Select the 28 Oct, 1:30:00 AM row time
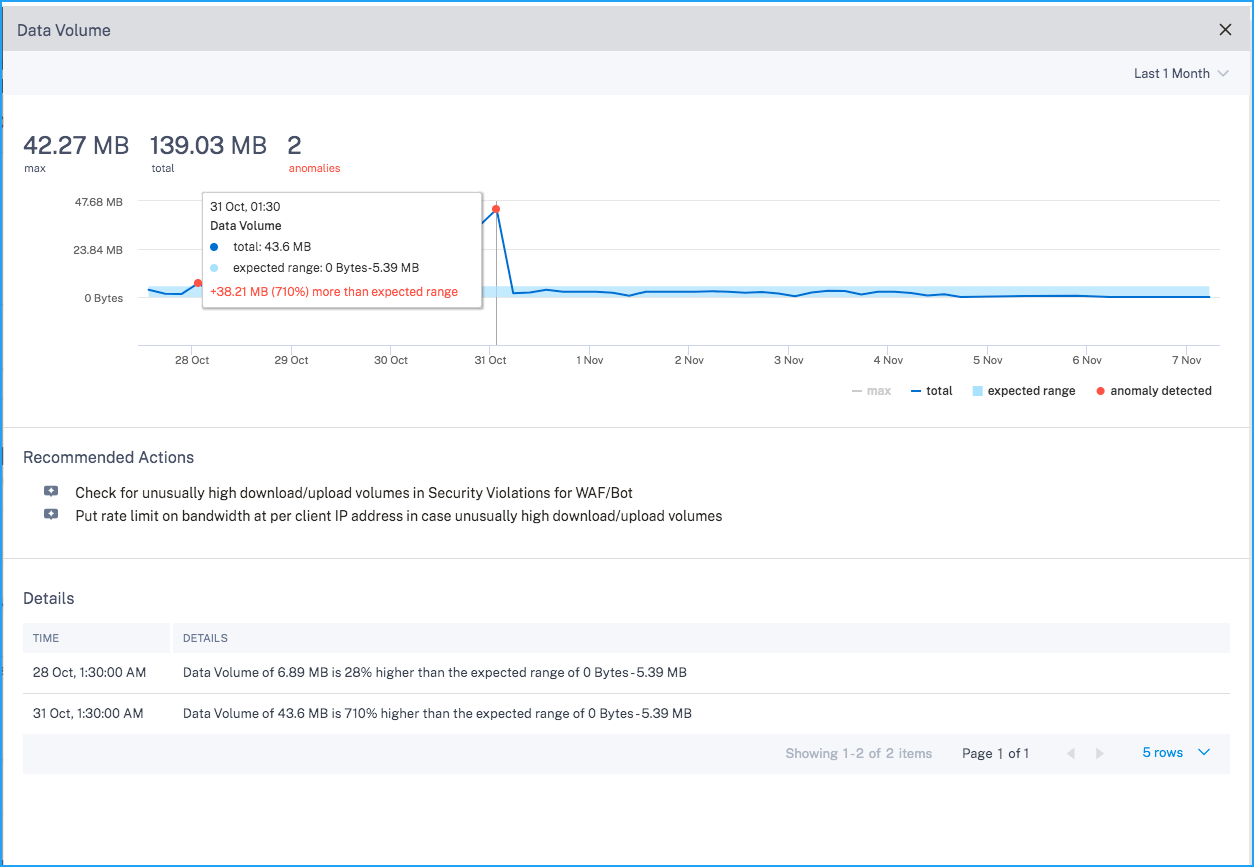The width and height of the screenshot is (1254, 867). click(89, 673)
